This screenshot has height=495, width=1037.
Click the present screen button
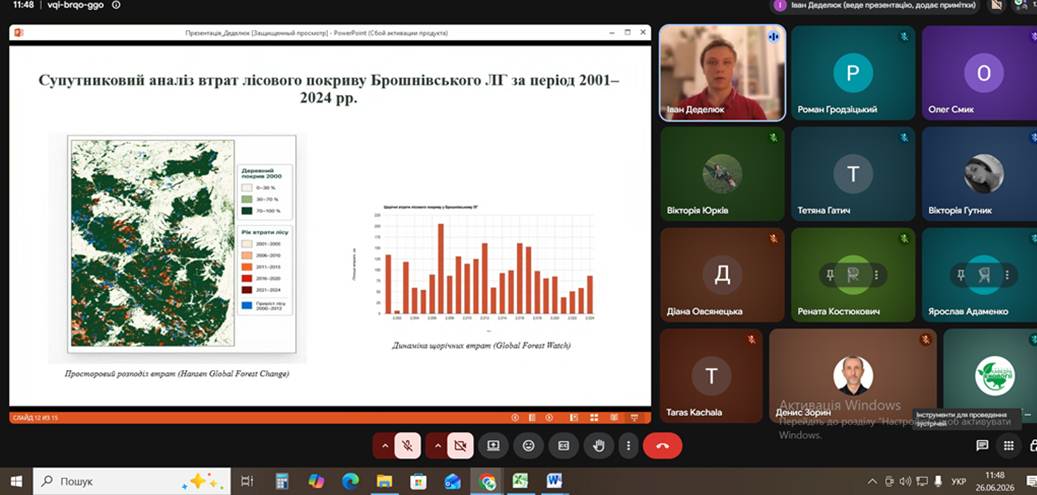coord(493,446)
